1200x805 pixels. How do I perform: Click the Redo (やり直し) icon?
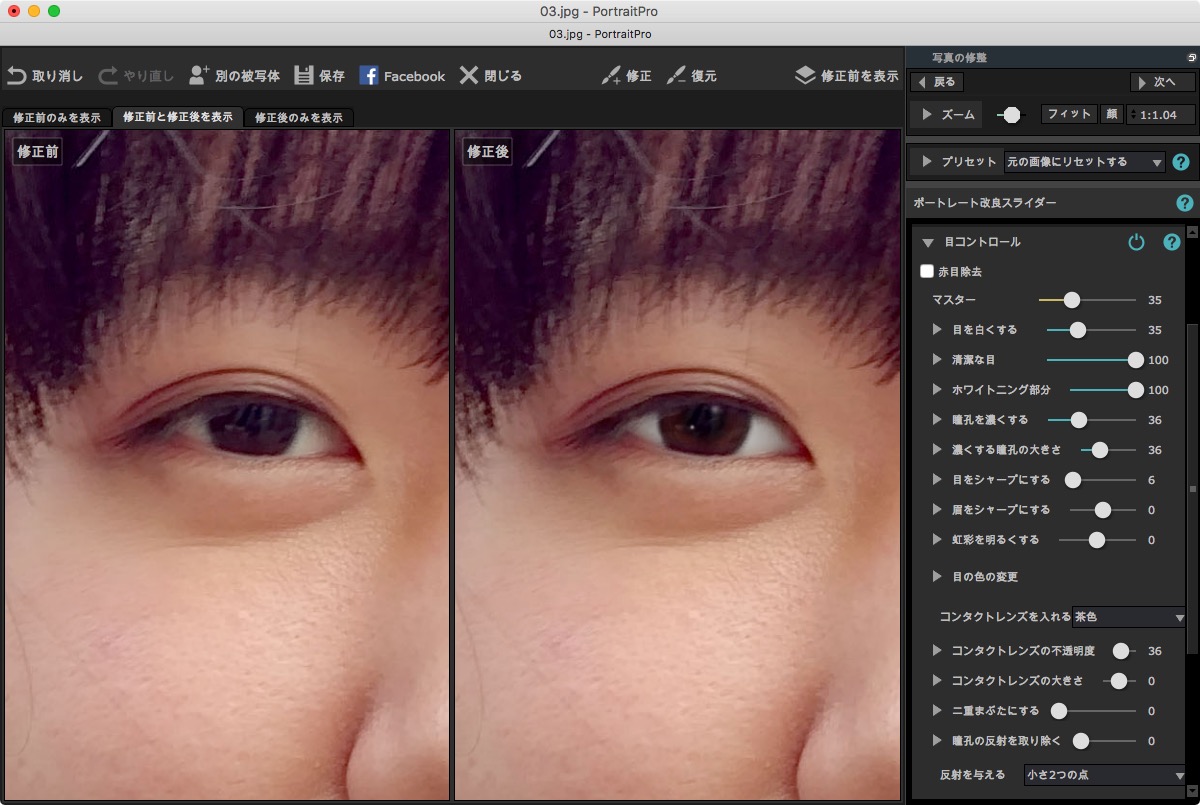click(x=108, y=76)
